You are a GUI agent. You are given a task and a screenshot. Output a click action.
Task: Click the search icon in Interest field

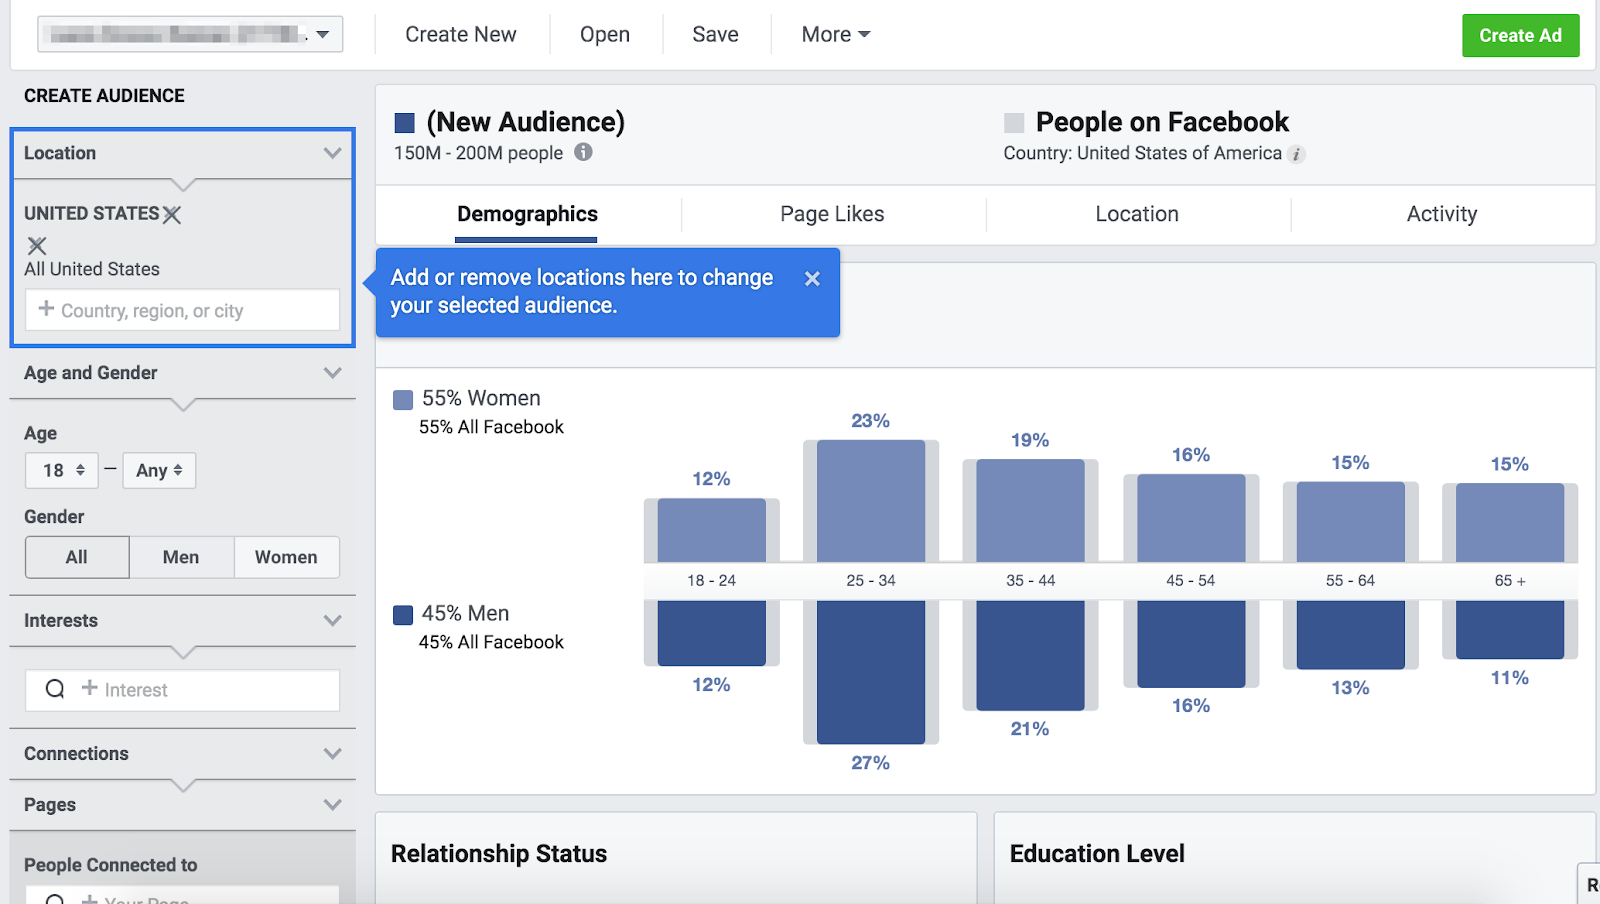pos(55,689)
